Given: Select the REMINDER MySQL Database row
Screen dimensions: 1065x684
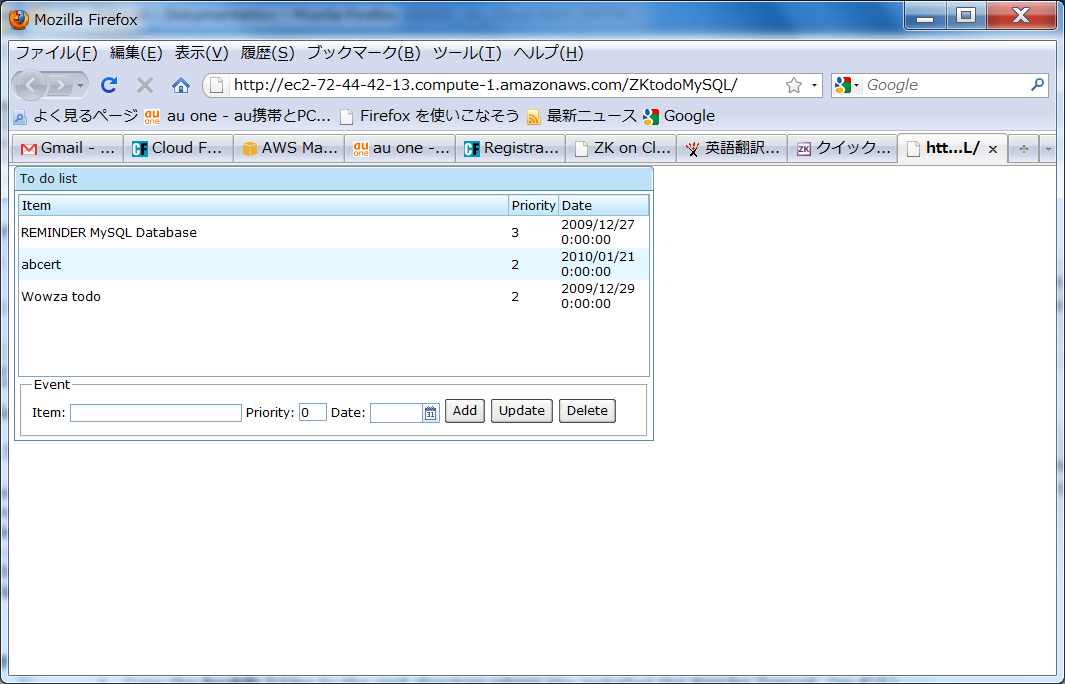Looking at the screenshot, I should pyautogui.click(x=333, y=232).
